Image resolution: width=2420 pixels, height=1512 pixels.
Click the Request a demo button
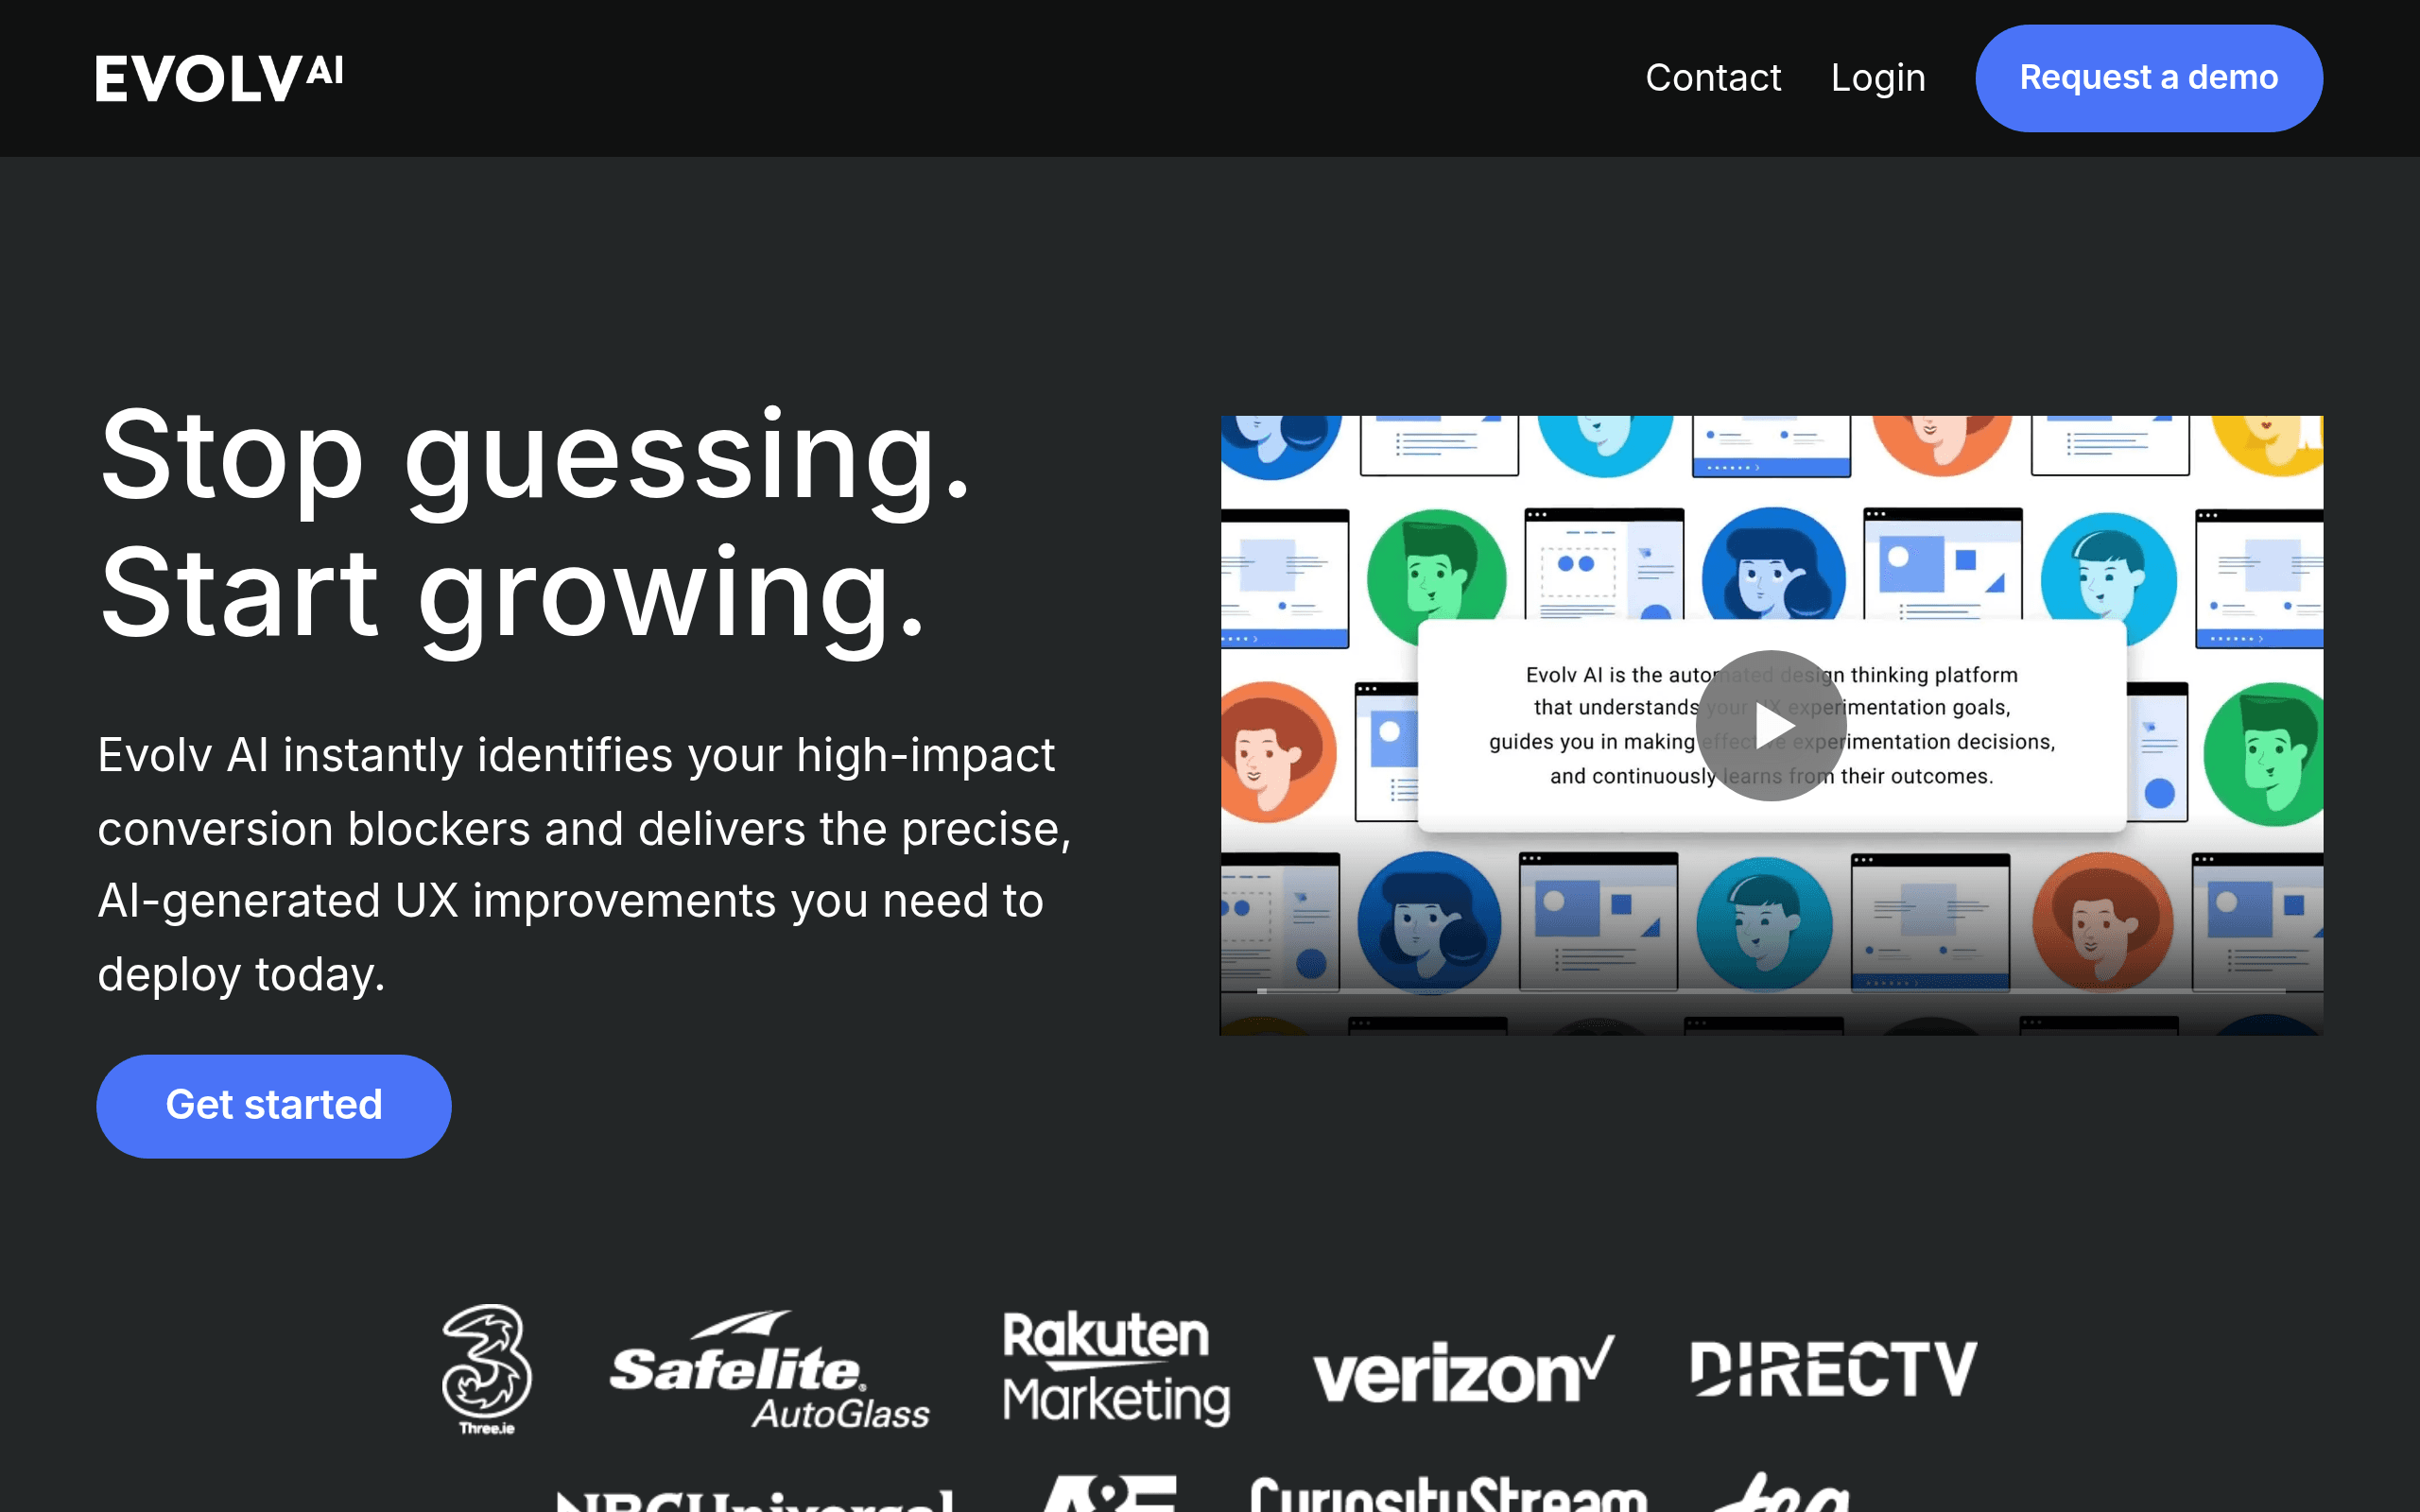click(2149, 78)
